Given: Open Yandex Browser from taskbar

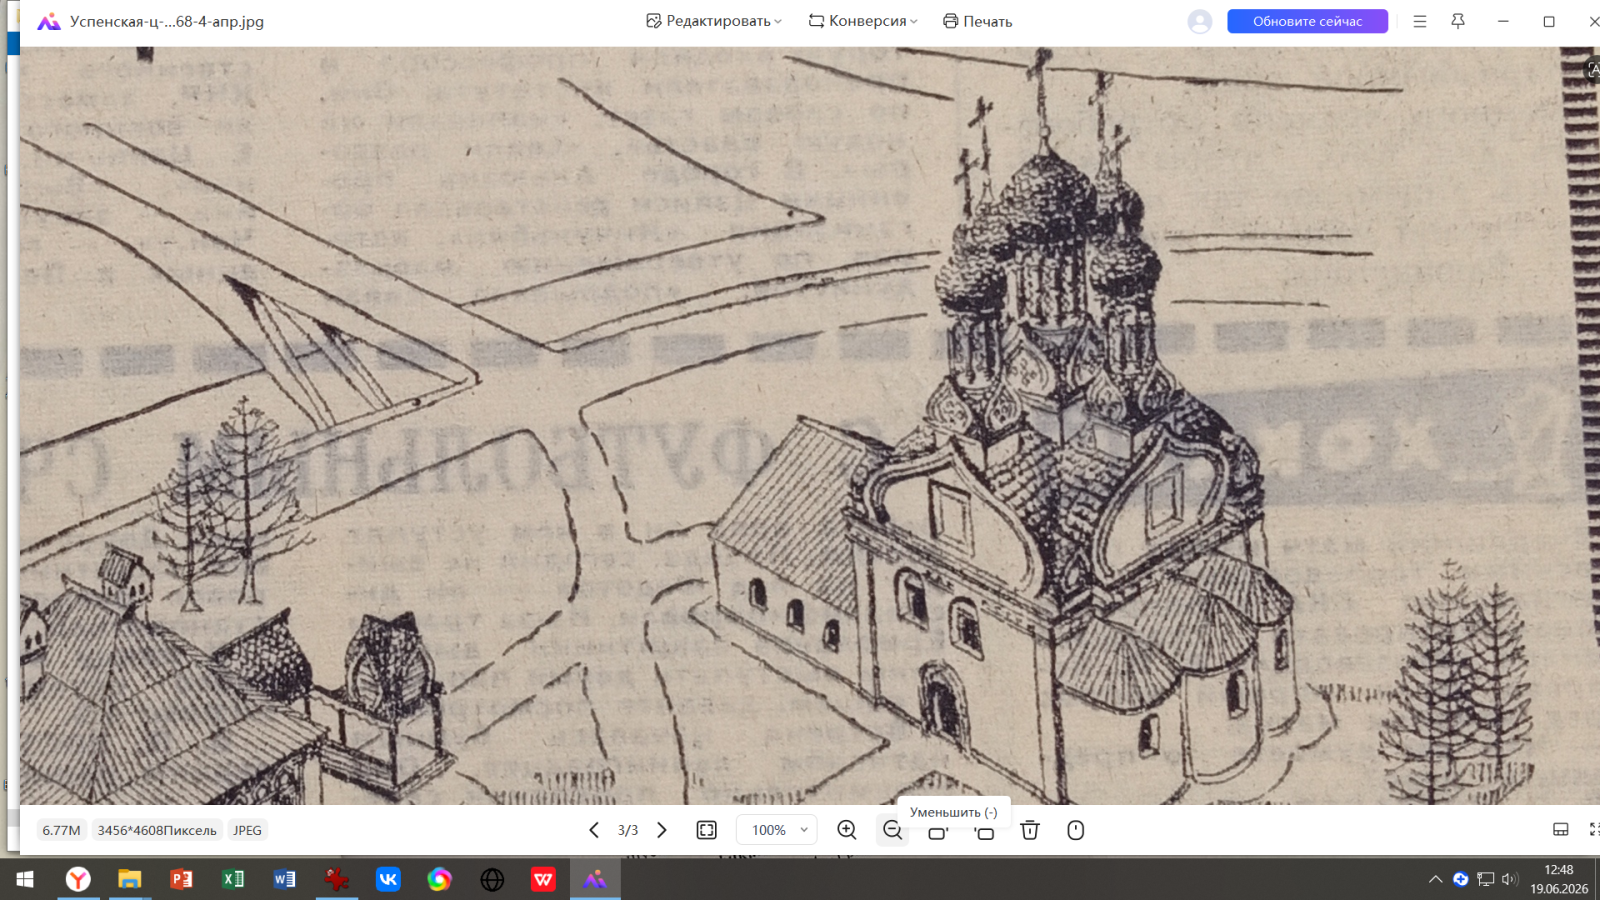Looking at the screenshot, I should 78,879.
